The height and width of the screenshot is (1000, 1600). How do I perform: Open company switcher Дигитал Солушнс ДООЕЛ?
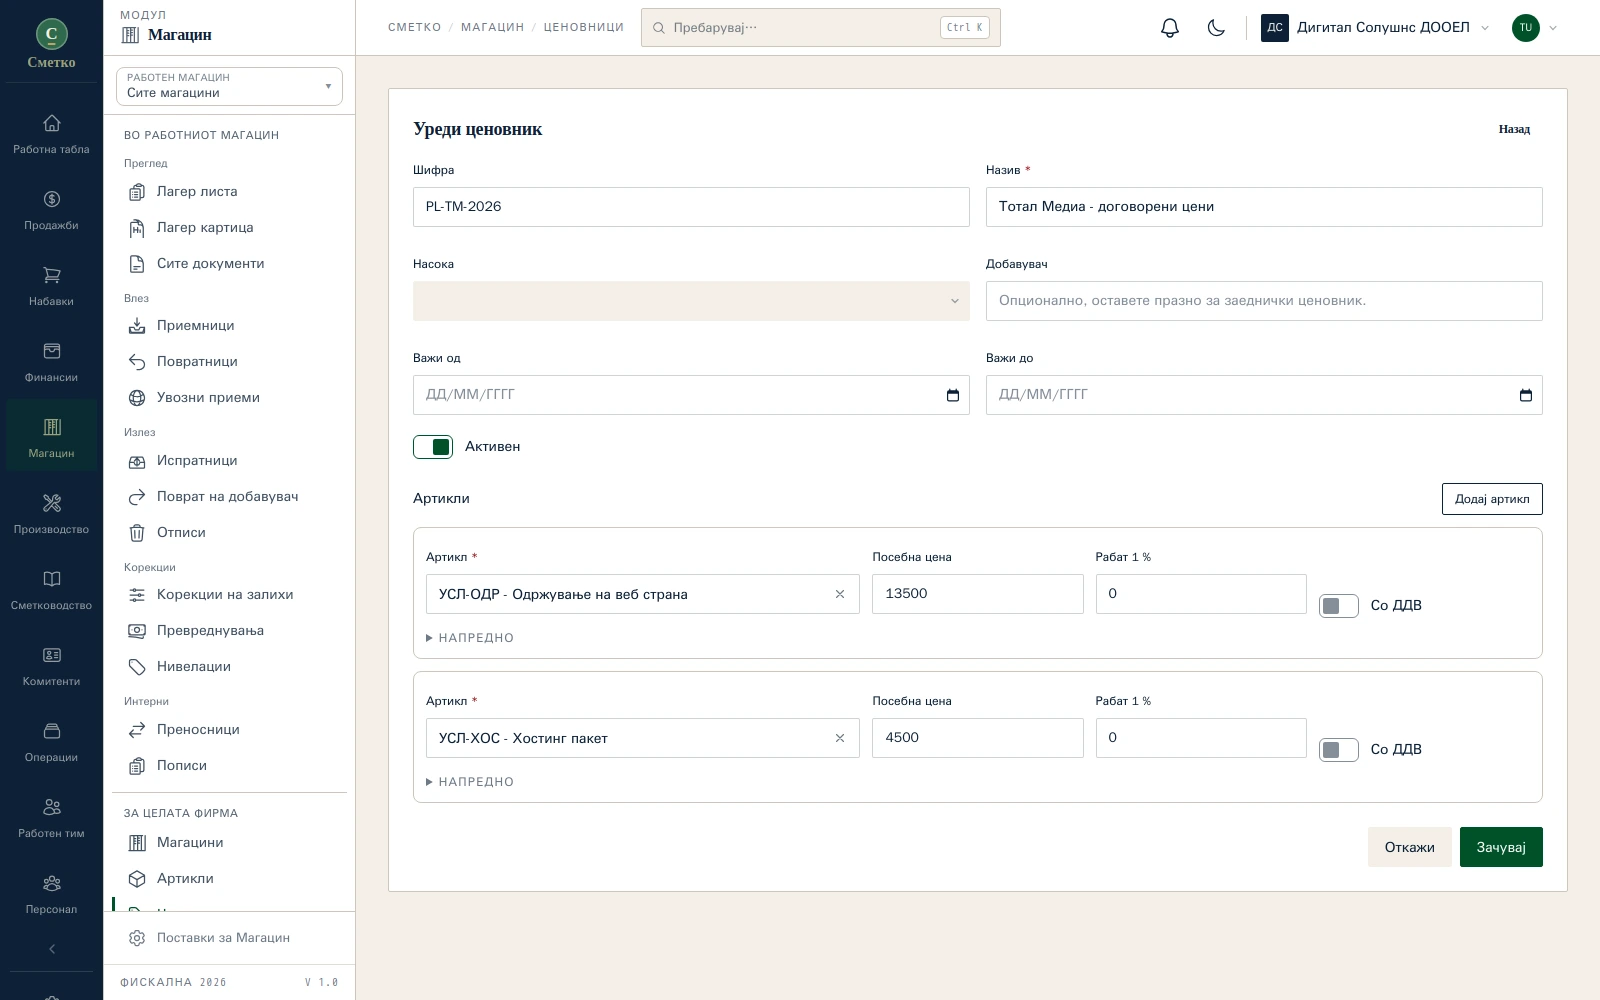click(x=1375, y=28)
